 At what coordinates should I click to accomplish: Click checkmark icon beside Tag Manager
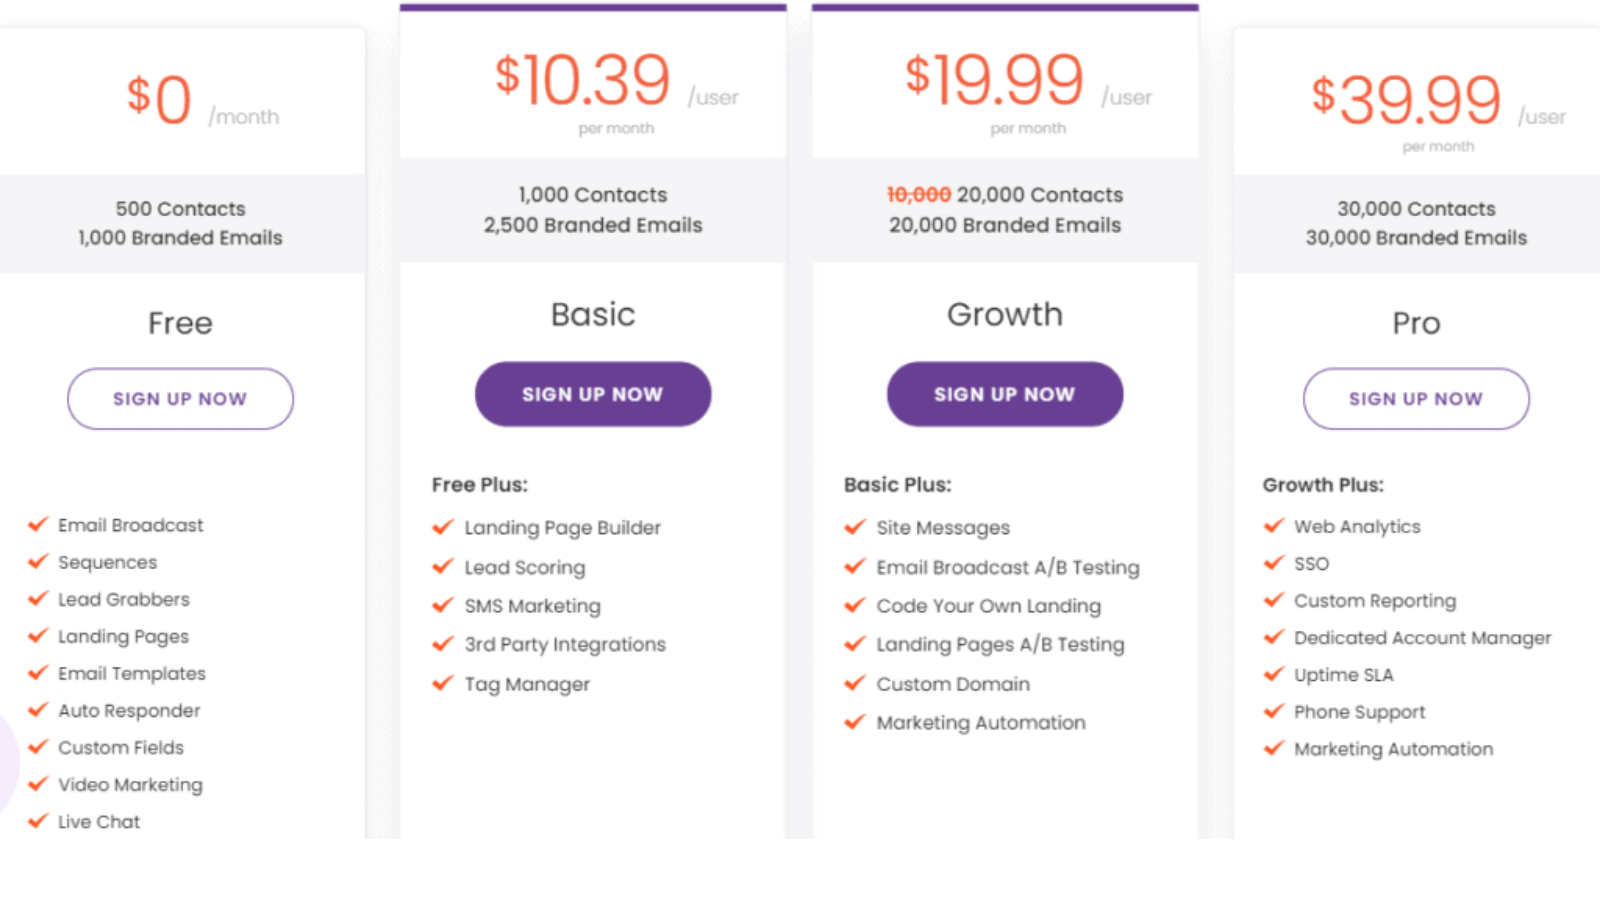point(443,684)
